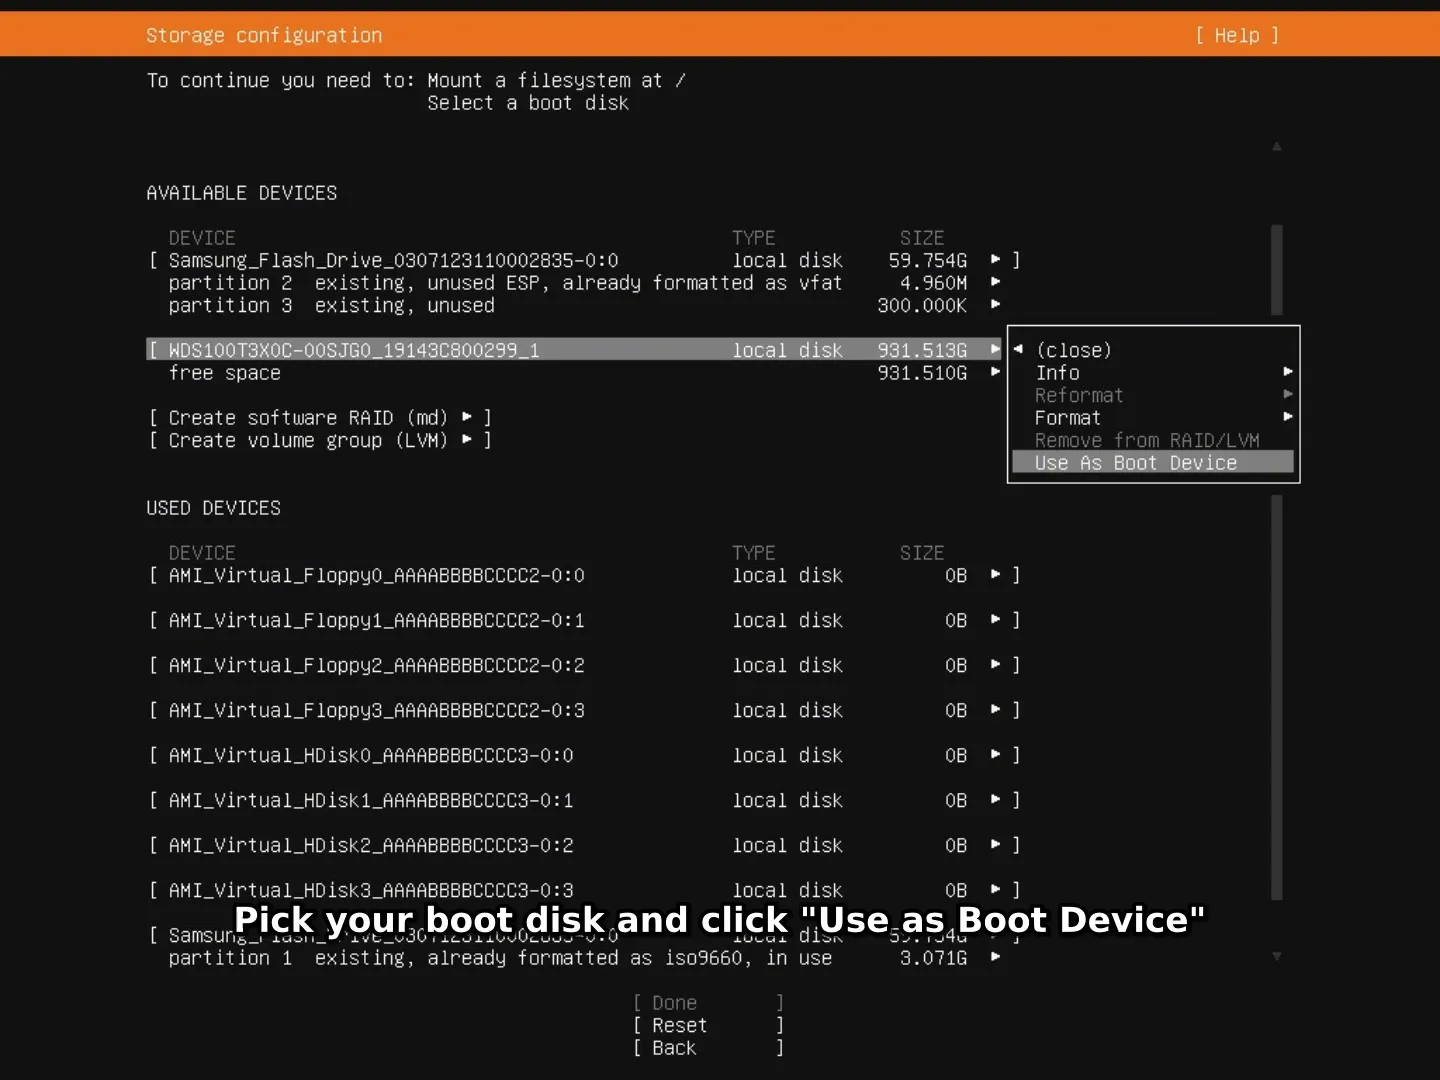
Task: Select partition 1 formatted as iso9660 row
Action: coord(584,958)
